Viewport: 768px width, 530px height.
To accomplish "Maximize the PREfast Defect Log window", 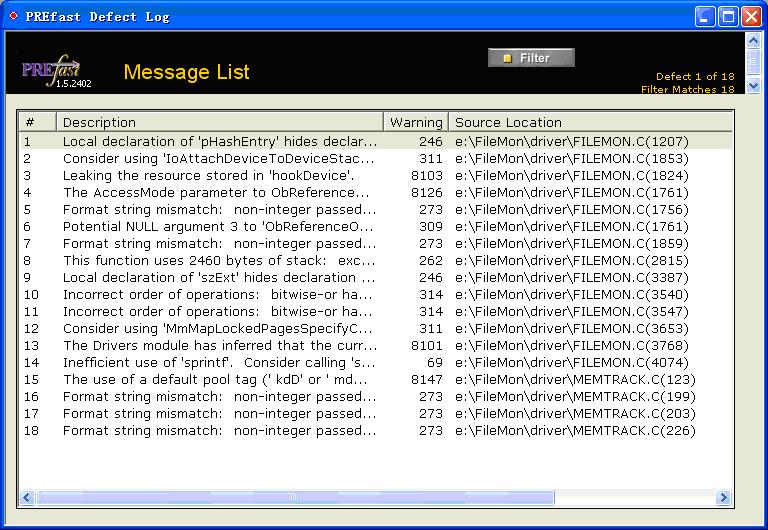I will tap(728, 17).
